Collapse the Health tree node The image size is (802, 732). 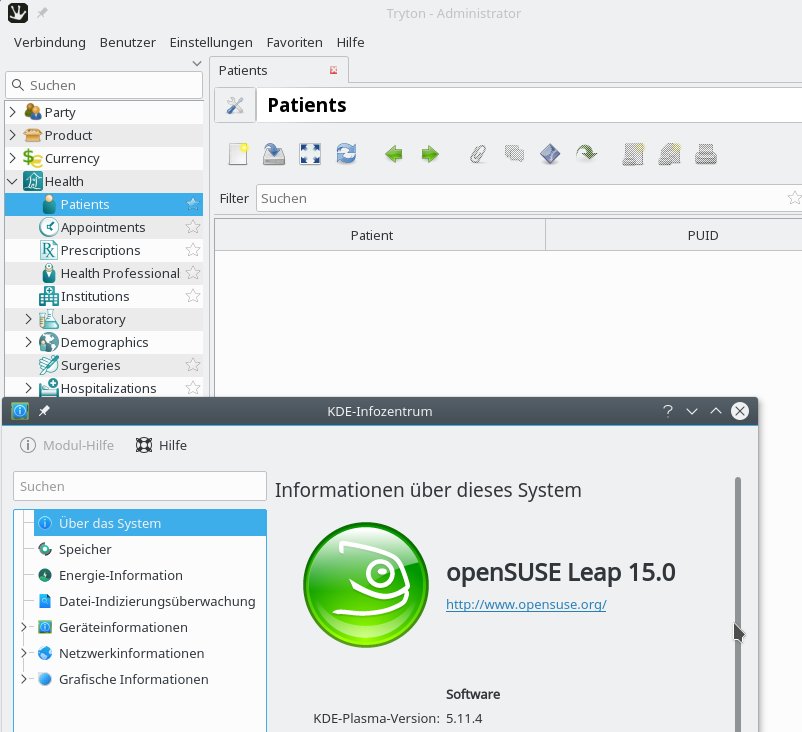(13, 181)
